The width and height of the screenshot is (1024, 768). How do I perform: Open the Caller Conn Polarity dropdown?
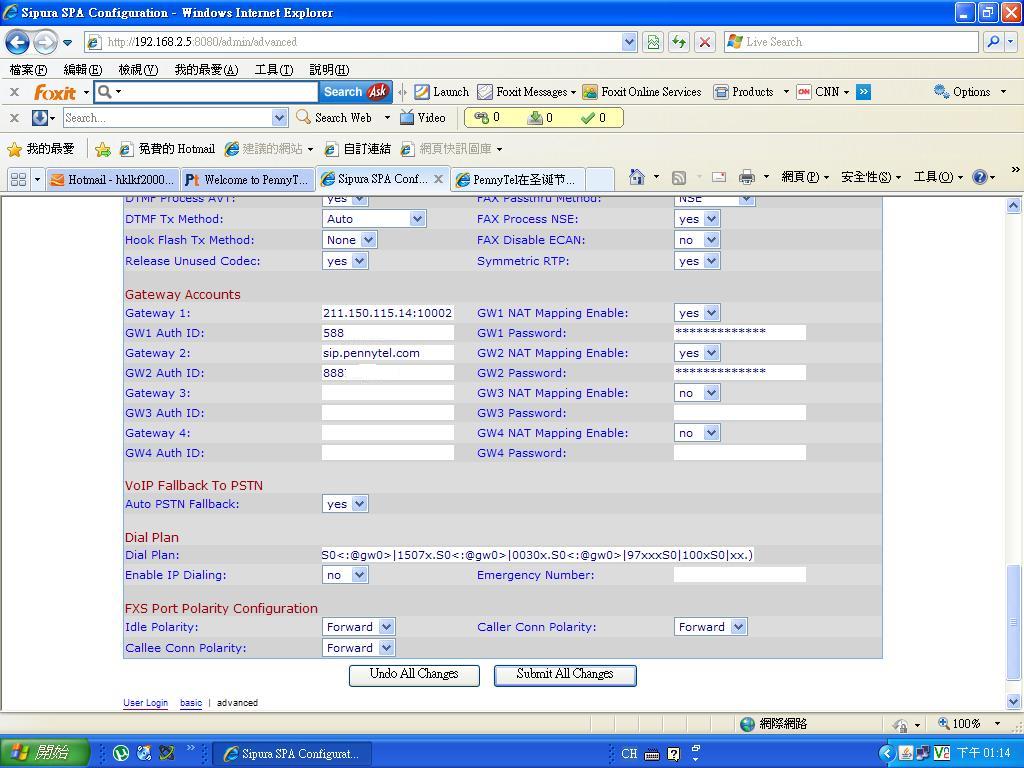tap(710, 627)
